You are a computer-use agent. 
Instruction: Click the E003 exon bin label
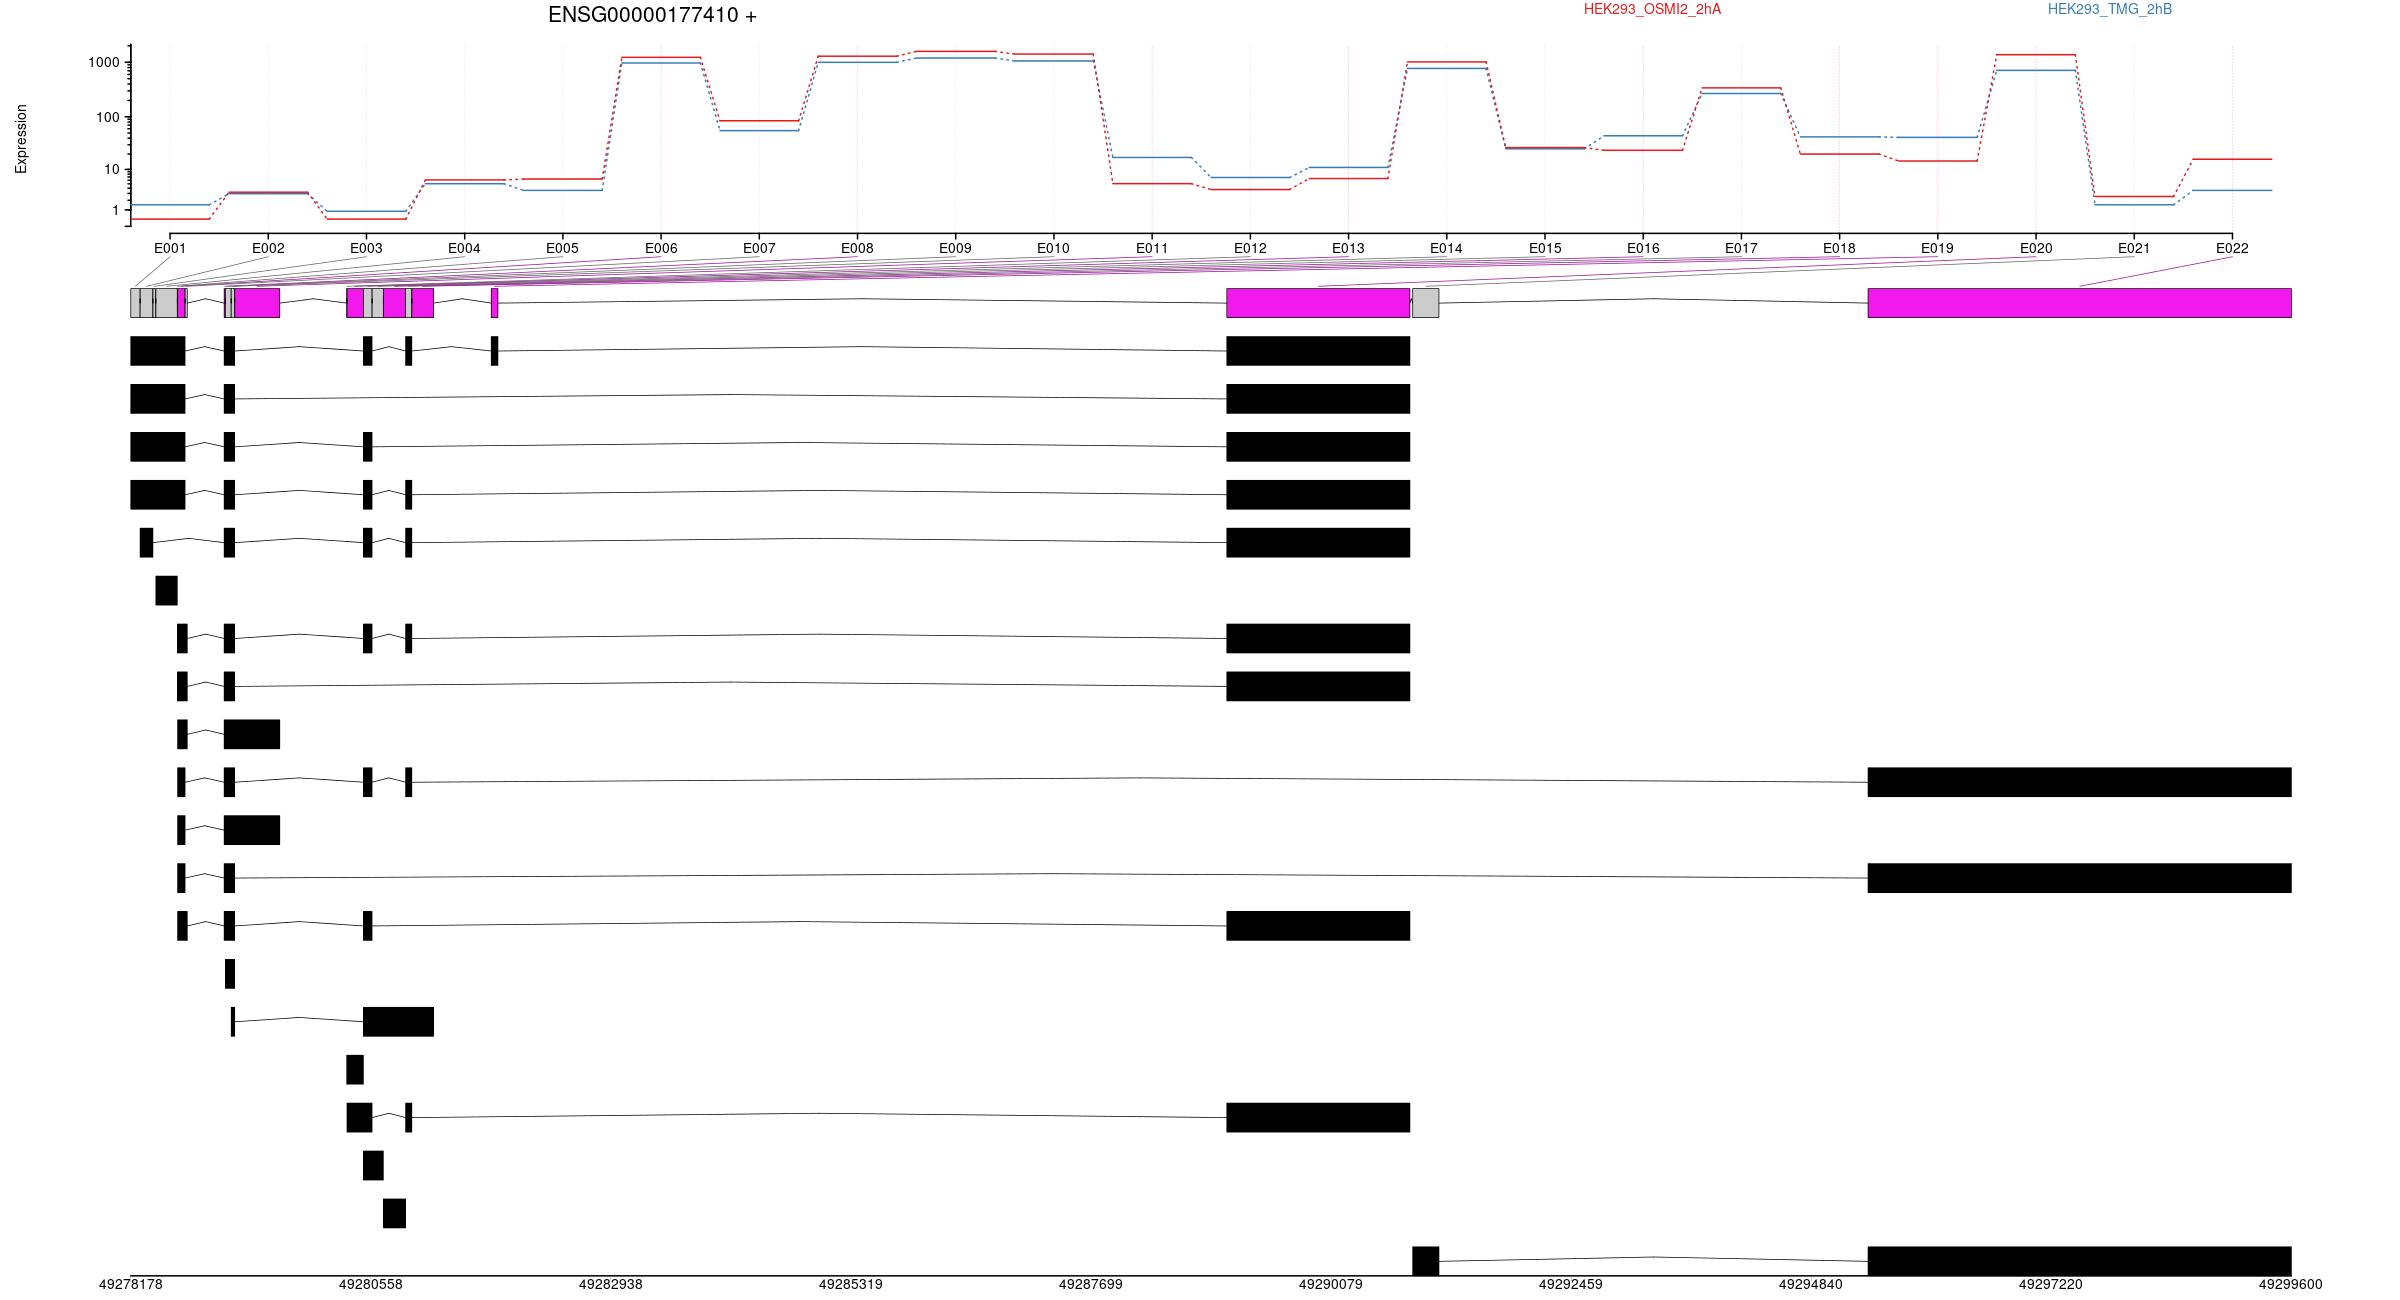coord(366,248)
